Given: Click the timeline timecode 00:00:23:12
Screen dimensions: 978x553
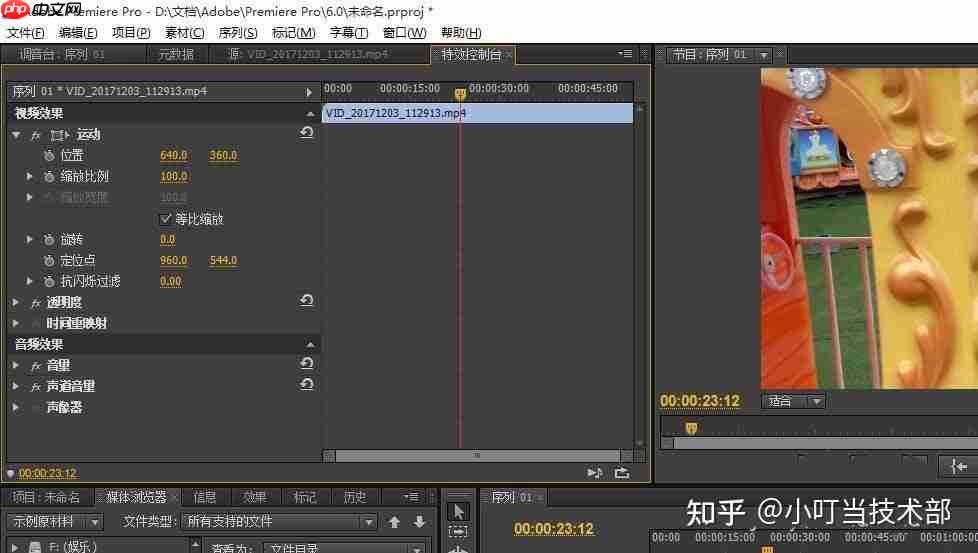Looking at the screenshot, I should coord(554,529).
